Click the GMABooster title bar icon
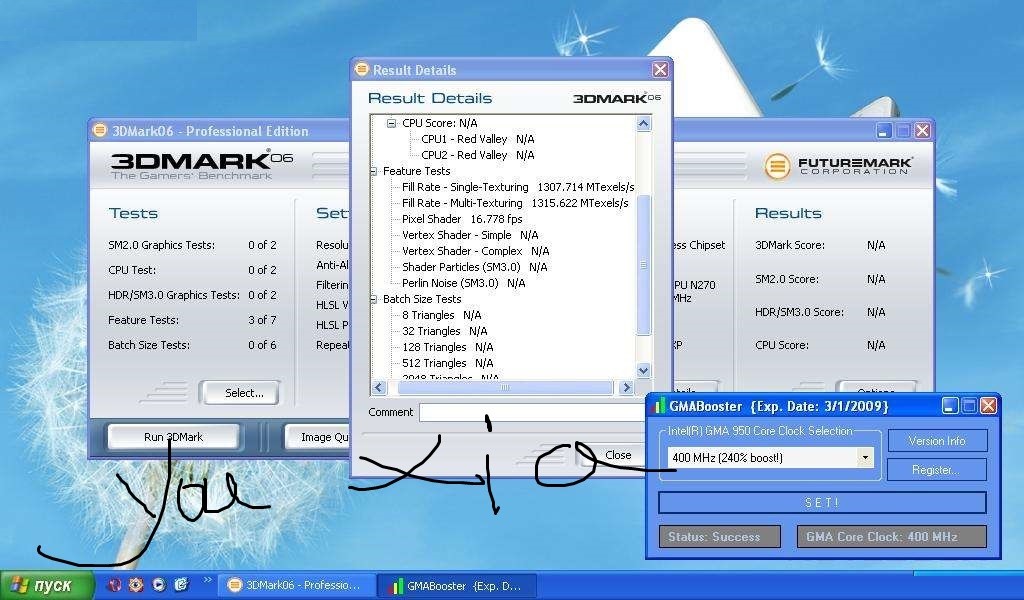 659,406
